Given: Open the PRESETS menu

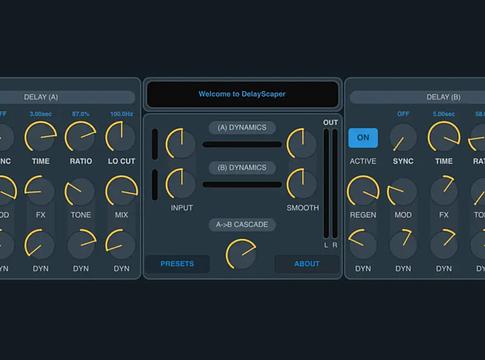Looking at the screenshot, I should [177, 264].
